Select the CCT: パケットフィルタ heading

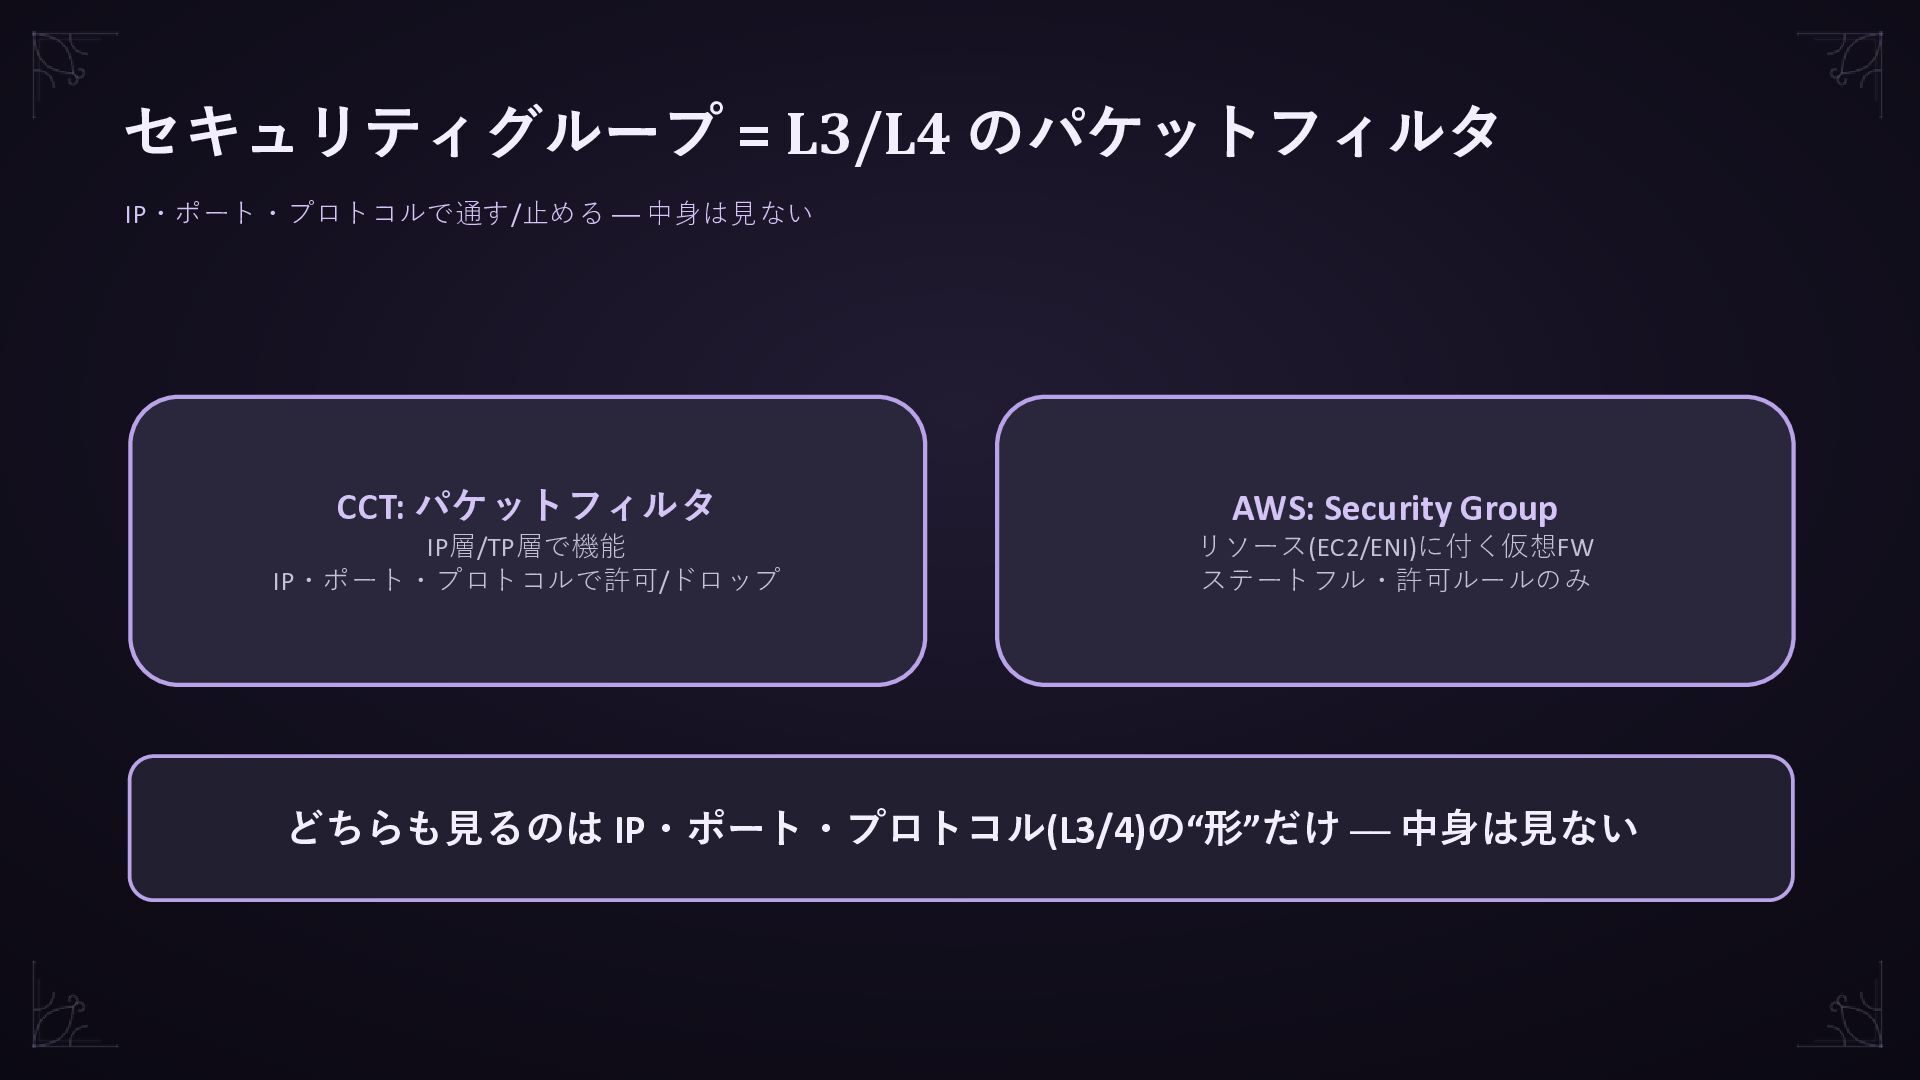click(x=526, y=506)
